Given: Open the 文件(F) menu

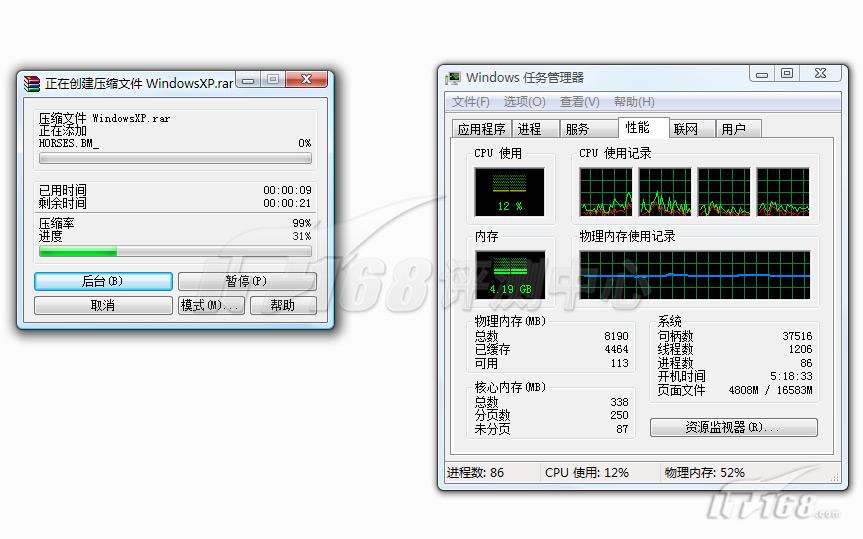Looking at the screenshot, I should point(470,102).
